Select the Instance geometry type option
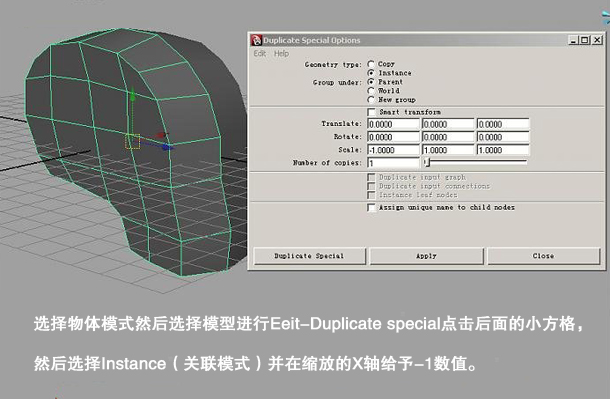This screenshot has width=610, height=399. point(371,73)
